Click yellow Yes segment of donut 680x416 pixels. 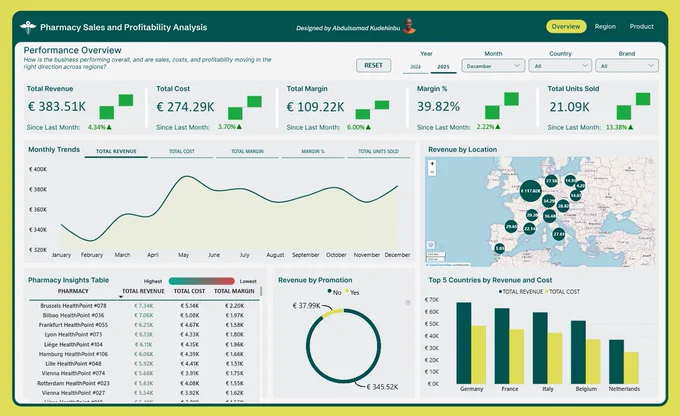pyautogui.click(x=333, y=312)
